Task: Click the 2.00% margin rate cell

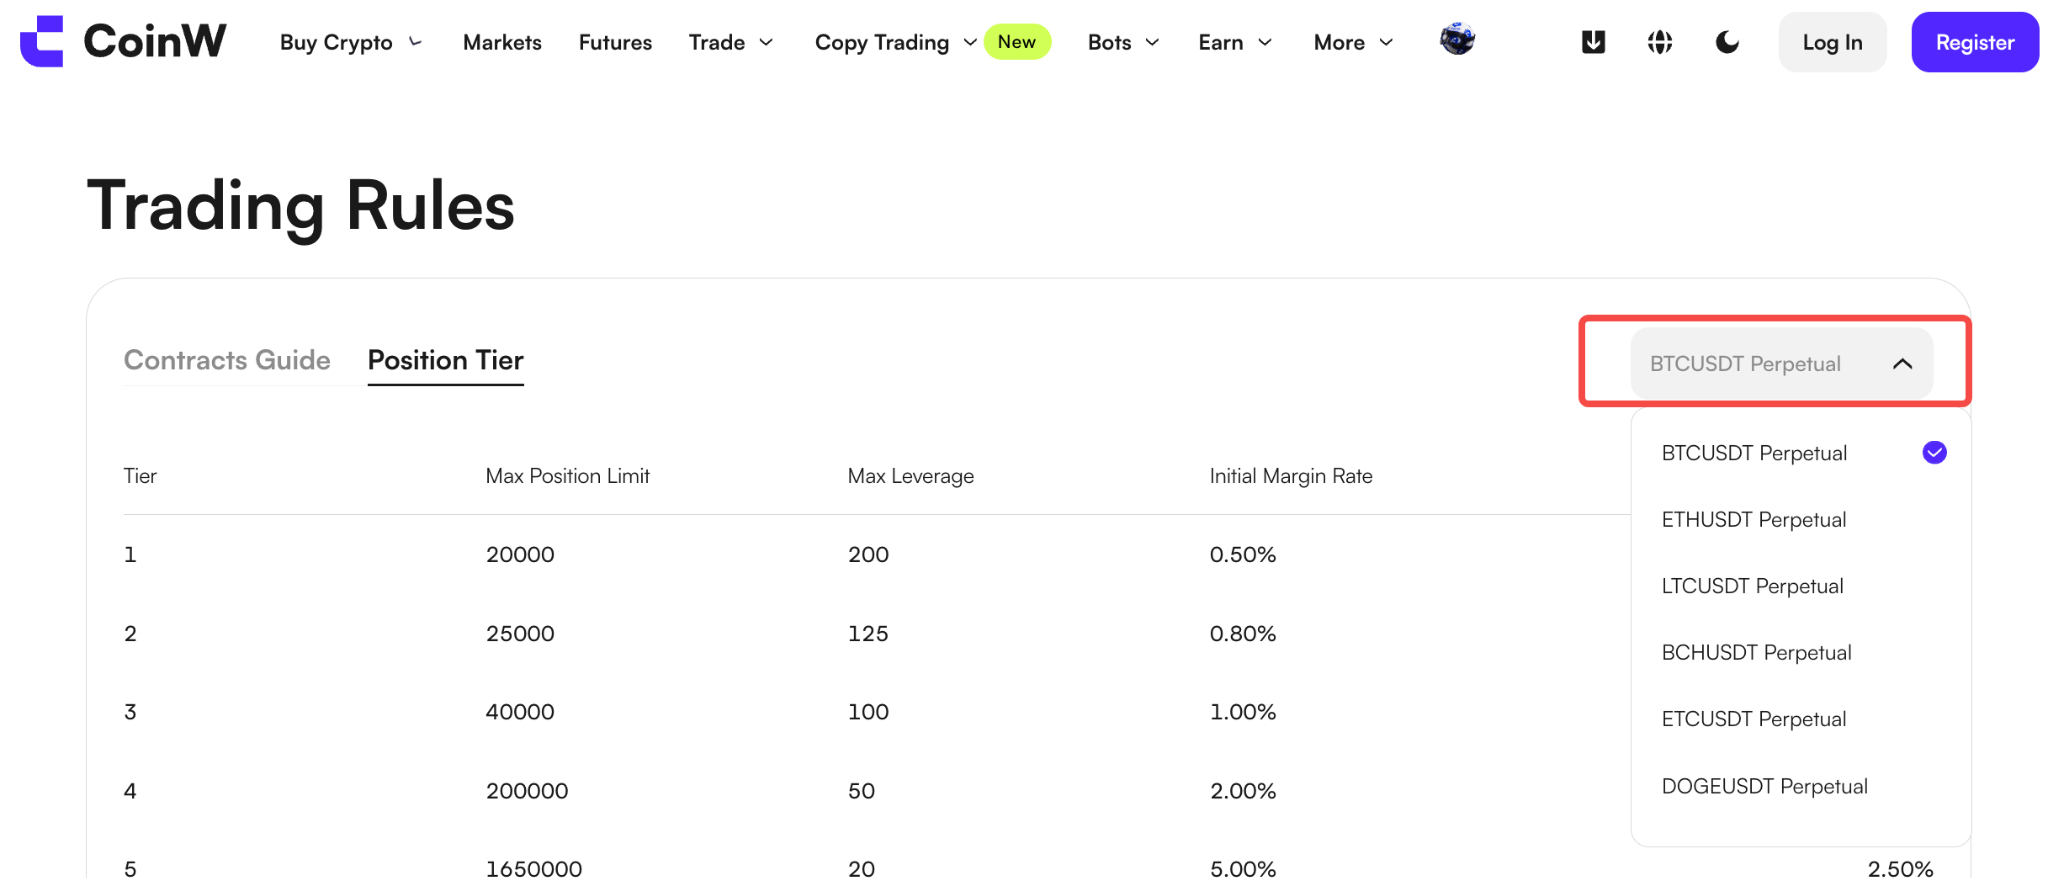Action: point(1243,791)
